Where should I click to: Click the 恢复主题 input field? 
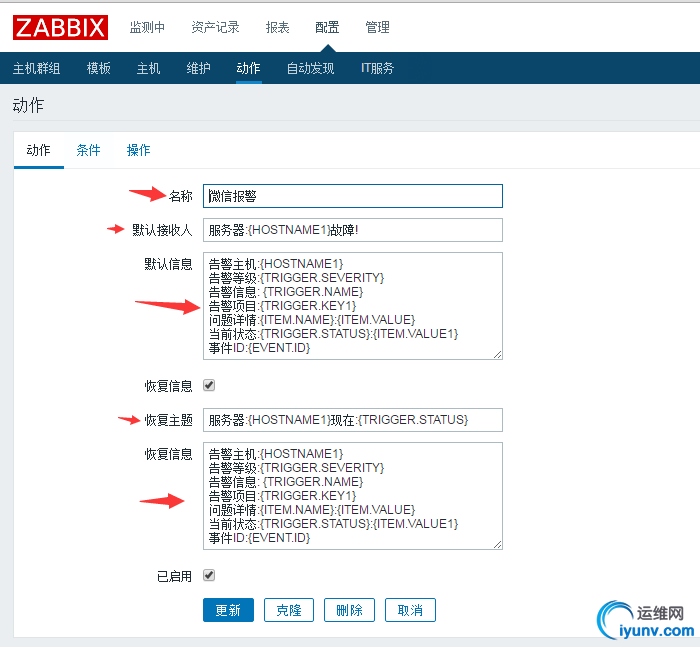(x=353, y=420)
